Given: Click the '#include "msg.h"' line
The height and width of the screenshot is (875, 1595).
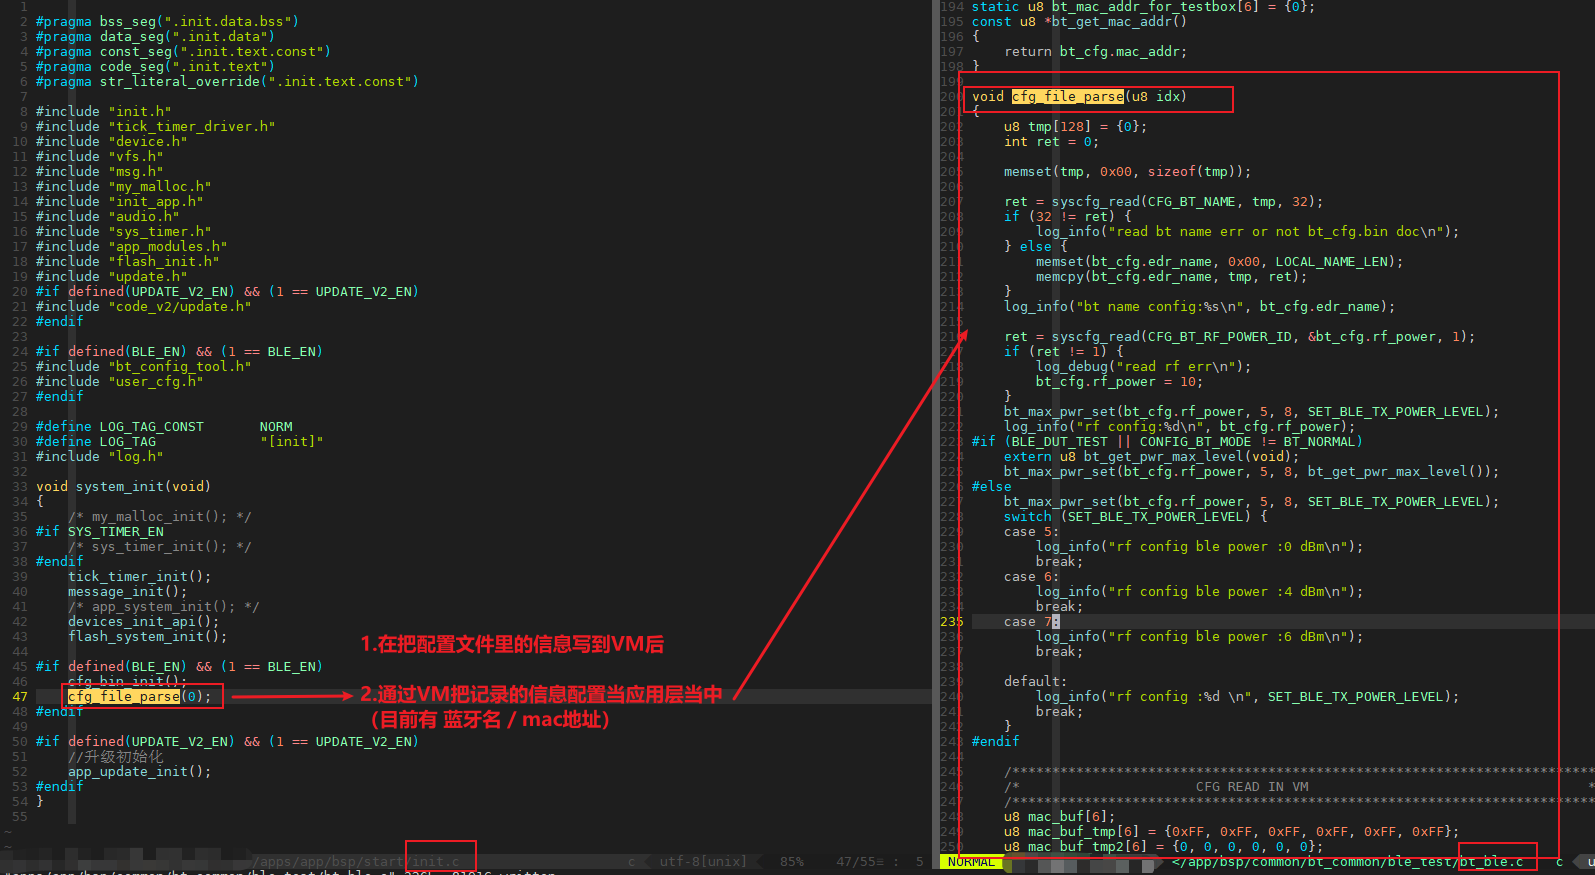Looking at the screenshot, I should tap(99, 171).
